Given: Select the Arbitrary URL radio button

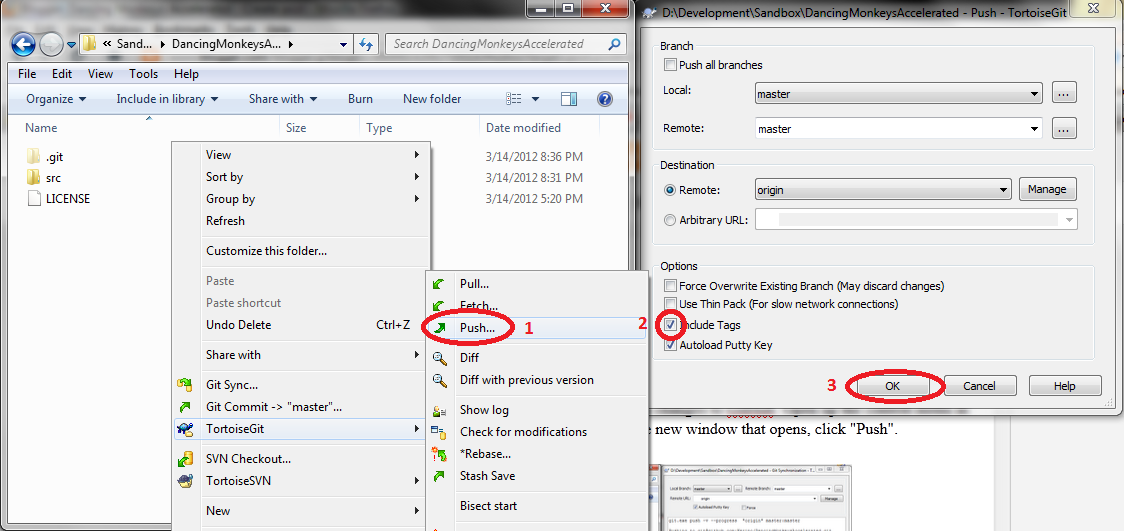Looking at the screenshot, I should [x=670, y=220].
